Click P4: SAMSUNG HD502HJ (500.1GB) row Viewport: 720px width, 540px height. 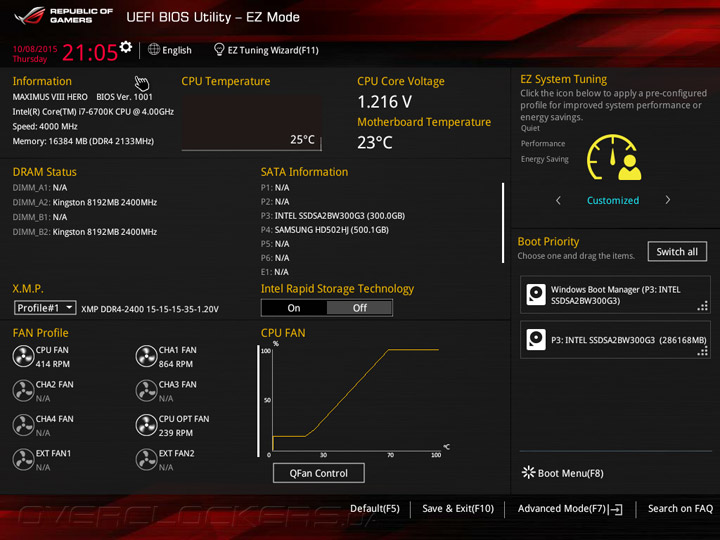tap(325, 230)
